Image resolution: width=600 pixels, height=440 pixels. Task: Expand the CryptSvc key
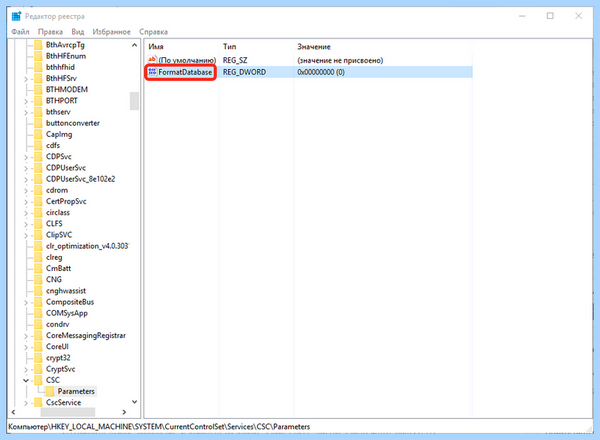(26, 370)
